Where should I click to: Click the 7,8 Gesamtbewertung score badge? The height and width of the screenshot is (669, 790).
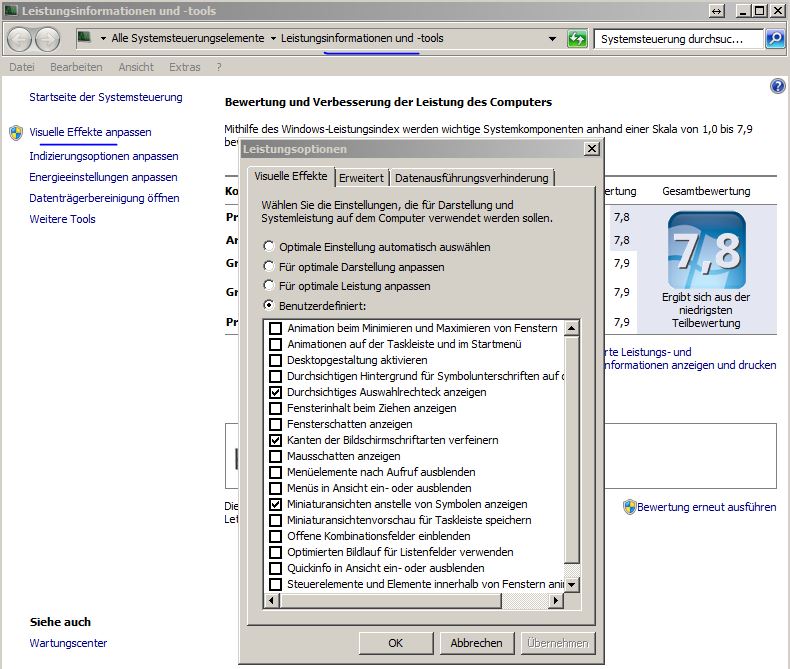(x=706, y=250)
